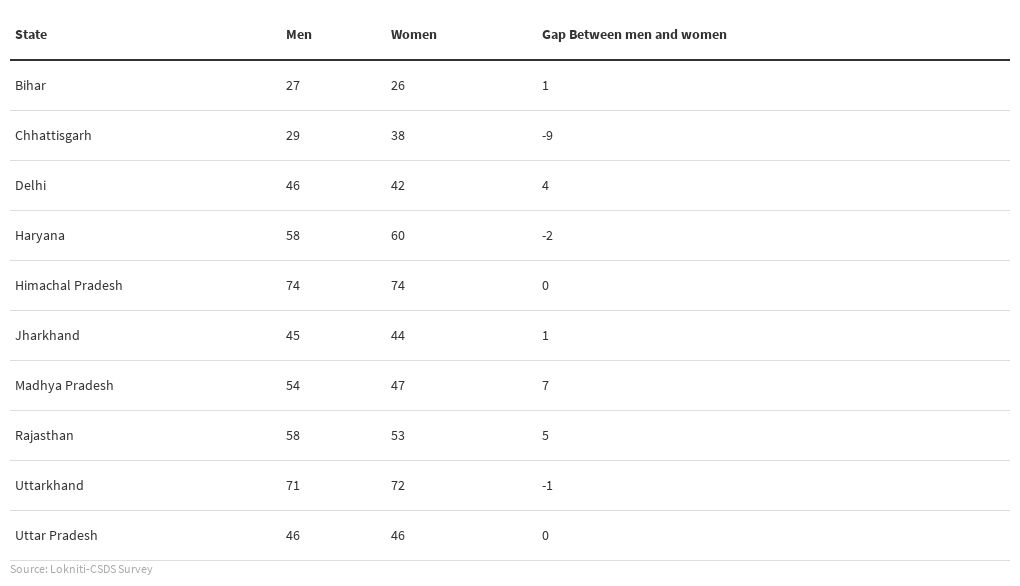Screen dimensions: 1020x586
Task: Select the Women value 72 for Uttarkhand
Action: pos(397,485)
